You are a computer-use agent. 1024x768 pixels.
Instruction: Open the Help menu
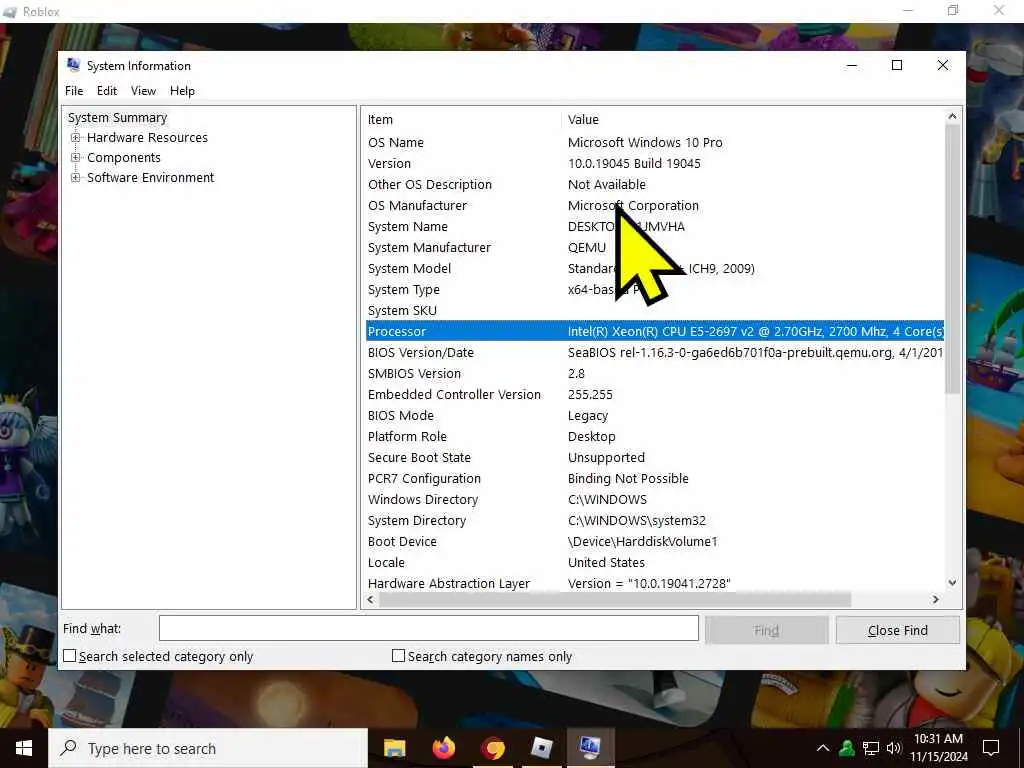click(182, 91)
